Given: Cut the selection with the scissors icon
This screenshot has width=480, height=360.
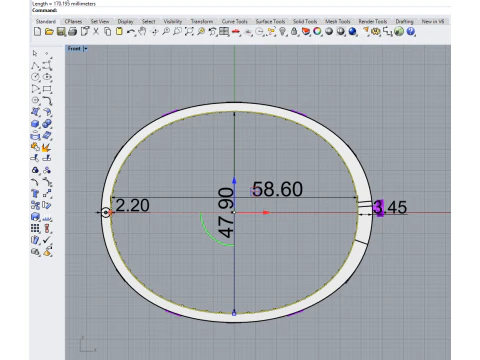Looking at the screenshot, I should coord(96,32).
